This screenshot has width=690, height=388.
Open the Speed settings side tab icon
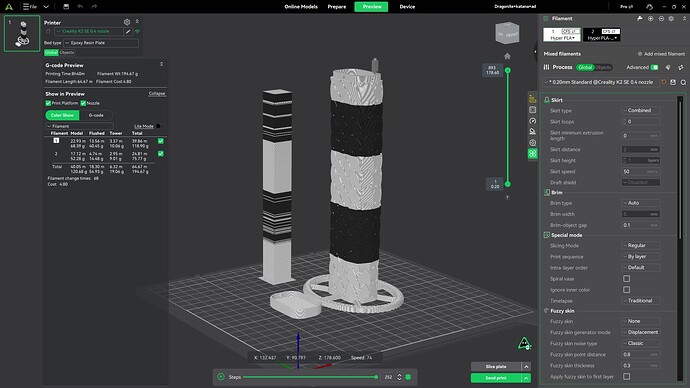click(x=532, y=121)
